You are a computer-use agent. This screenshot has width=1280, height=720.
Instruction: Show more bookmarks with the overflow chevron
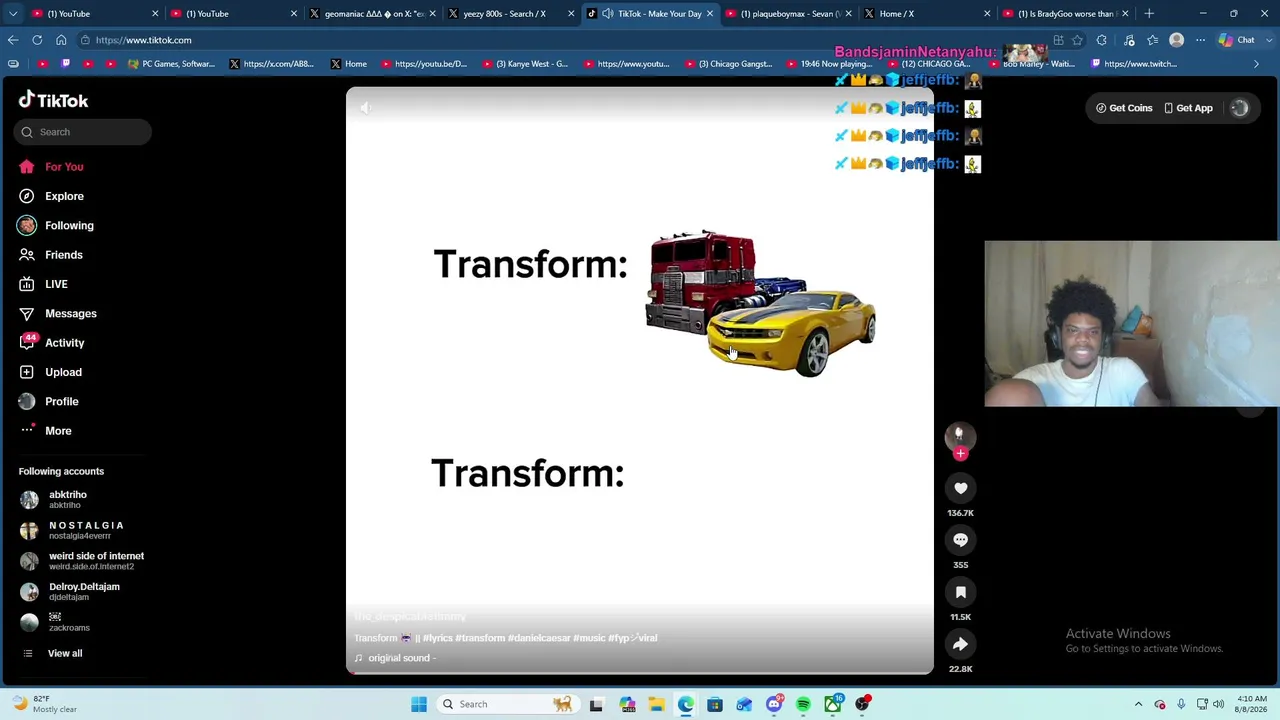pos(1257,64)
